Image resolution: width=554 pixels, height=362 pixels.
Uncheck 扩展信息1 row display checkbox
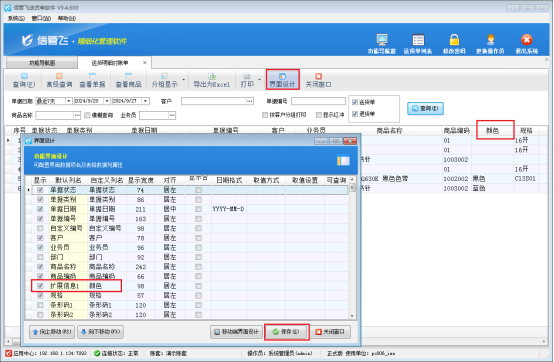40,286
